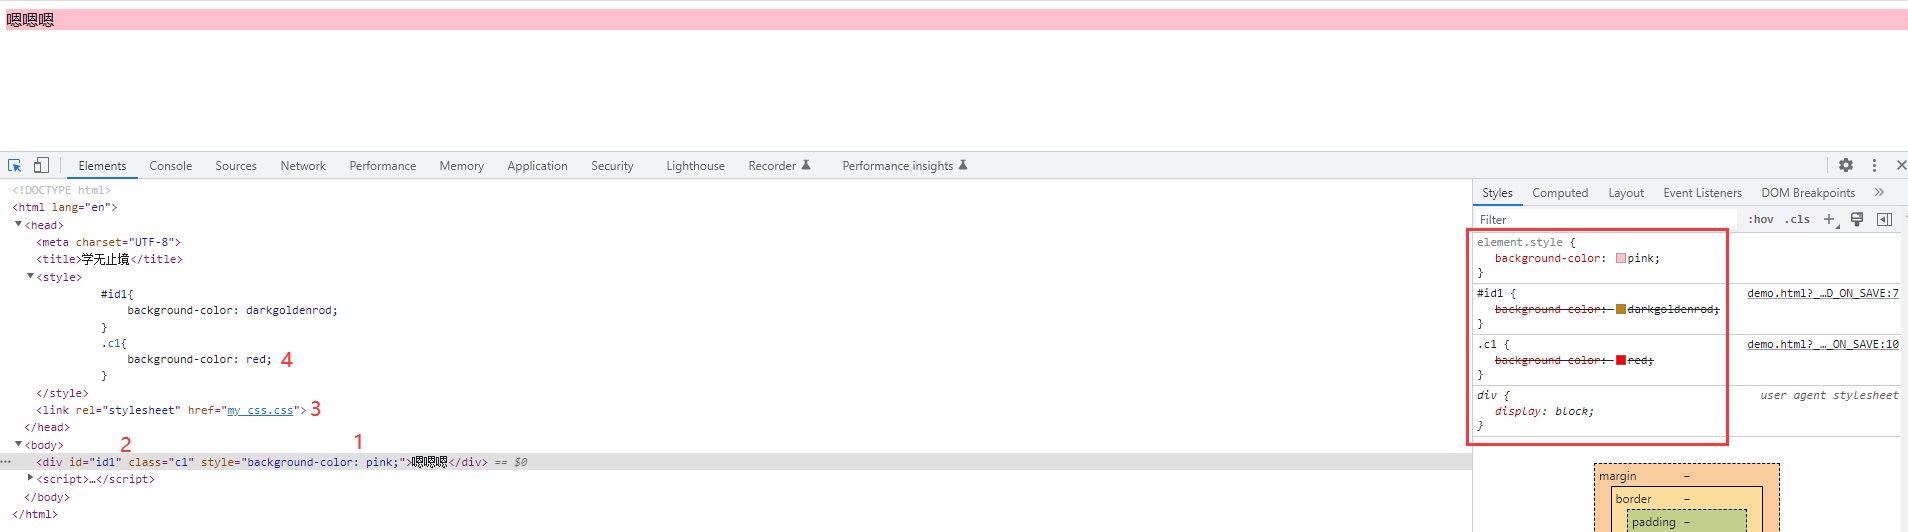This screenshot has width=1908, height=532.
Task: Select the Computed sub-tab
Action: [1560, 193]
